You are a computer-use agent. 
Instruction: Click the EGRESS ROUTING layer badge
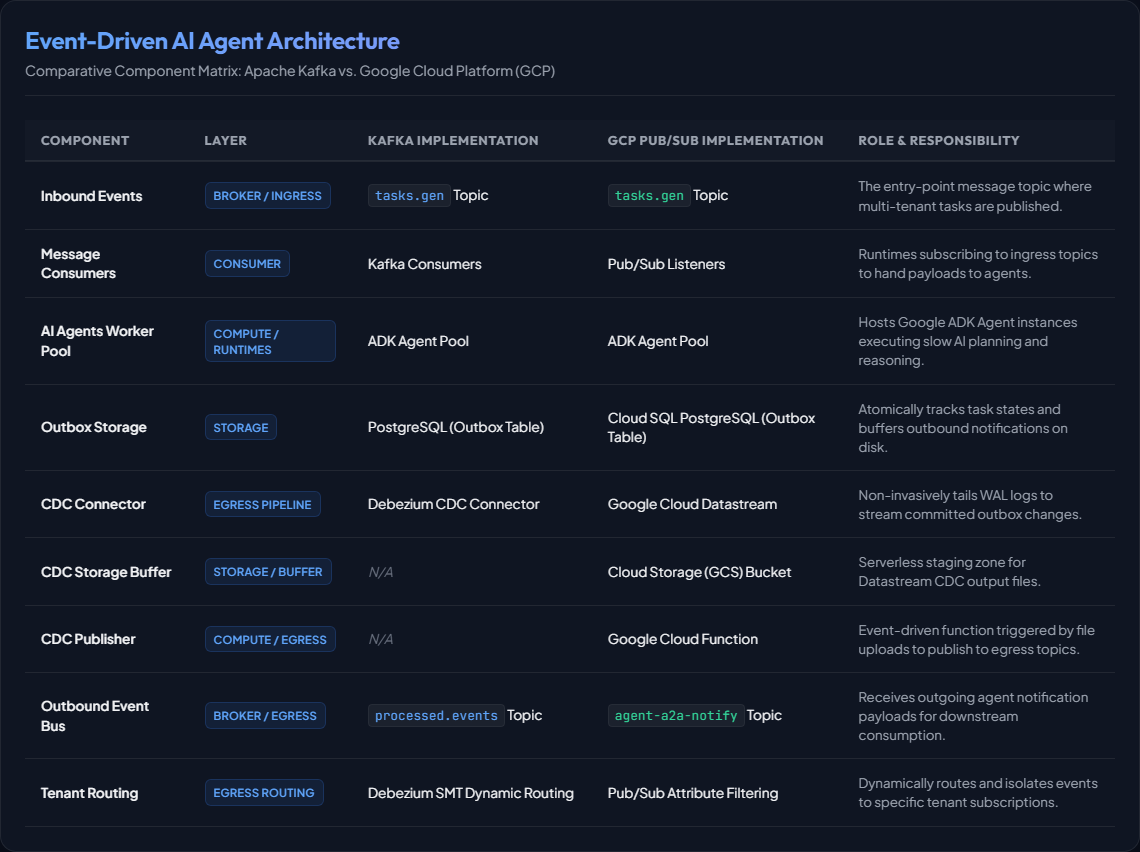(x=264, y=792)
